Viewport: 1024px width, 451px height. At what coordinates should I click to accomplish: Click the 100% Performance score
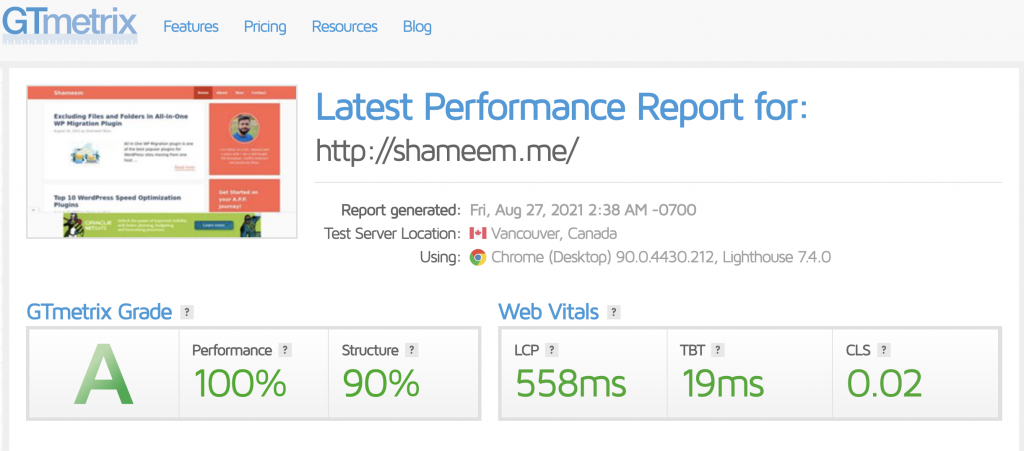(x=240, y=384)
